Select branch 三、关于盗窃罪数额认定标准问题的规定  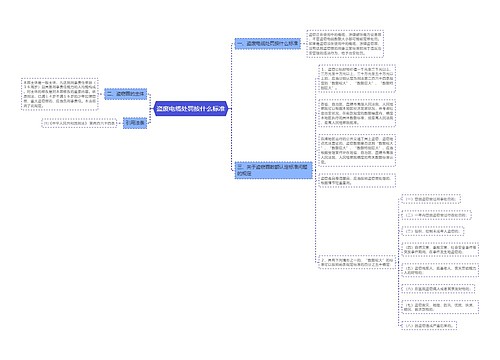point(273,170)
